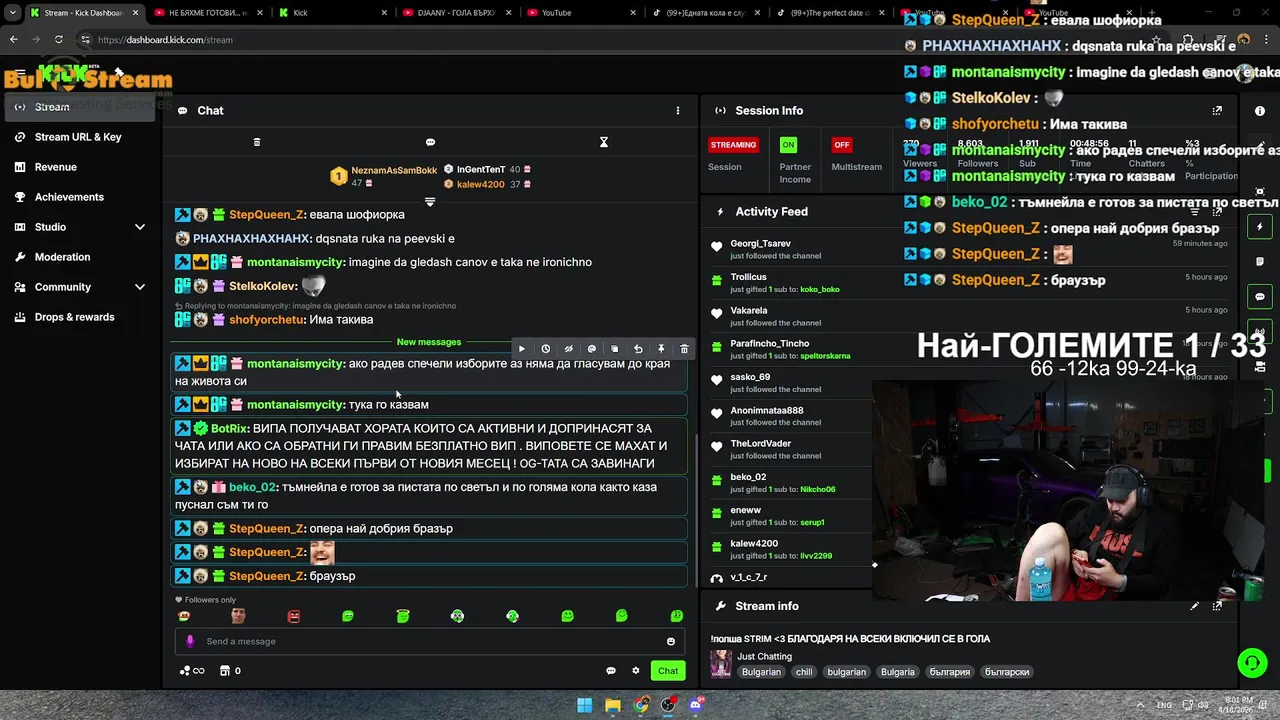Viewport: 1280px width, 720px height.
Task: Edit stream info with the pencil icon
Action: point(1194,606)
